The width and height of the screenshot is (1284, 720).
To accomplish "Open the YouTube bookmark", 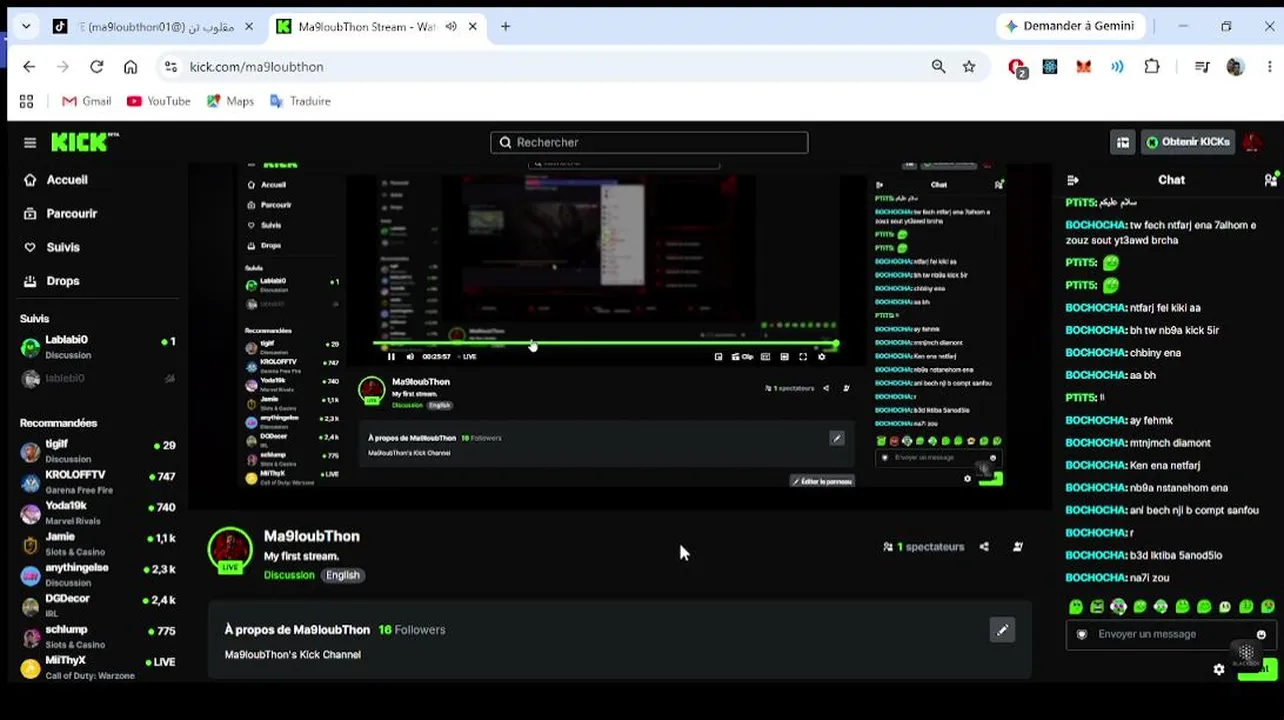I will tap(158, 101).
